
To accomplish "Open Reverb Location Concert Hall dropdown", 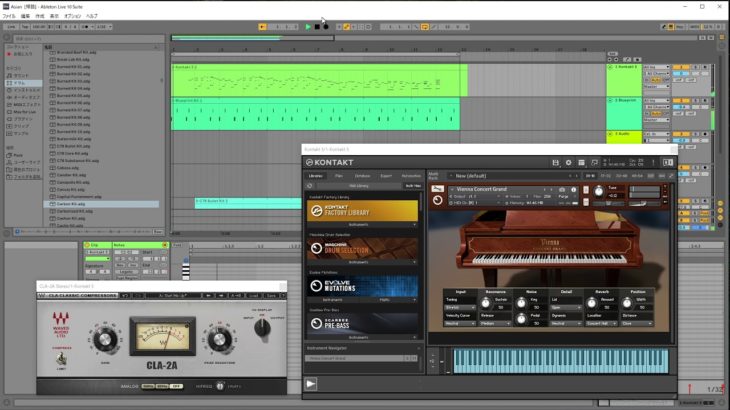I will (x=602, y=323).
